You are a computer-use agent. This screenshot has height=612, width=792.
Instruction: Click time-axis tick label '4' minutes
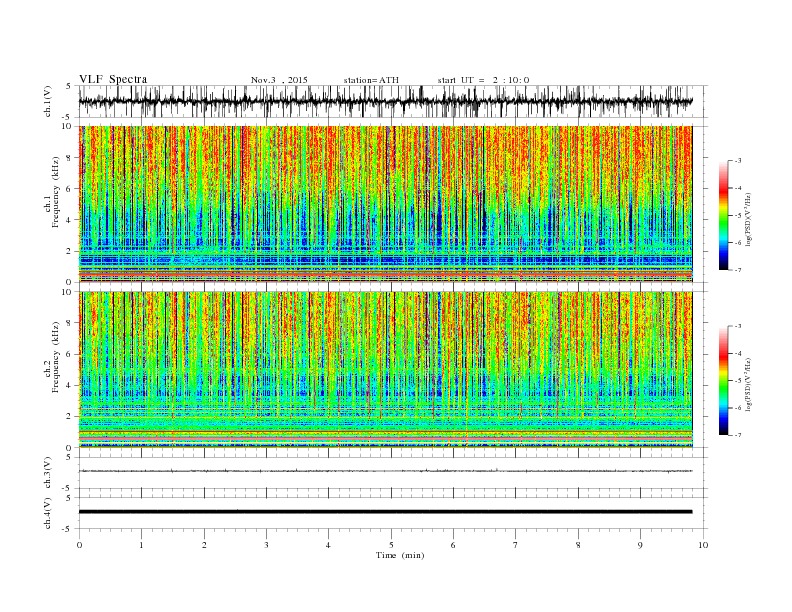pos(329,545)
